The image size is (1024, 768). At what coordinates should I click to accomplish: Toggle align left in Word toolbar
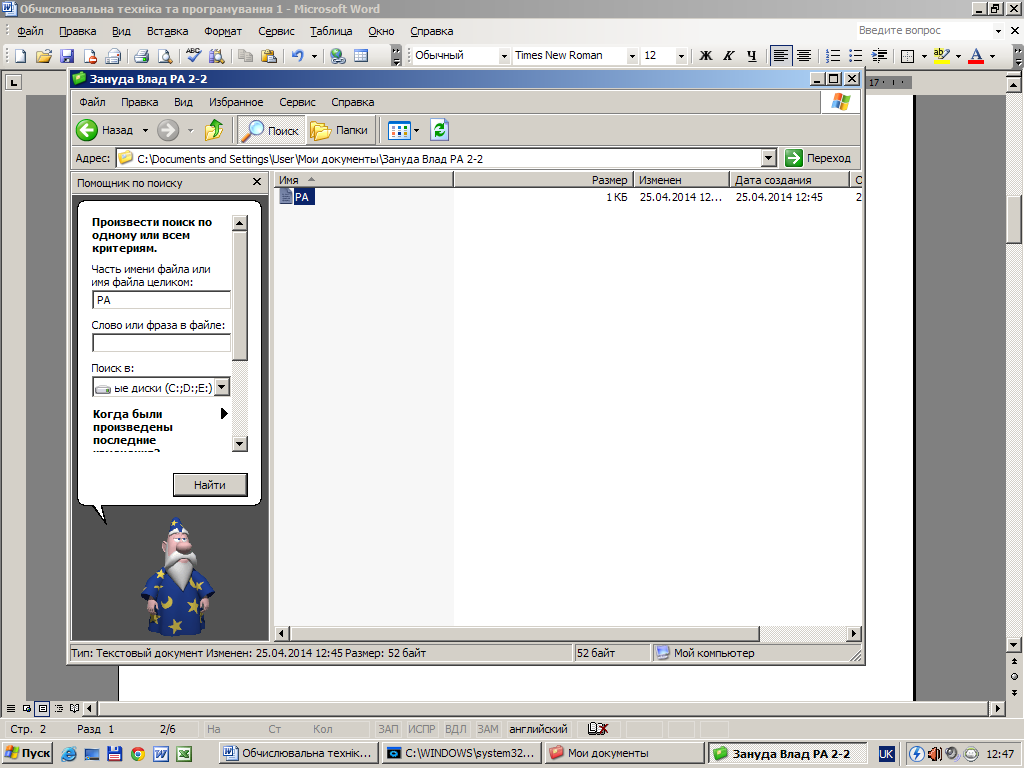(780, 56)
